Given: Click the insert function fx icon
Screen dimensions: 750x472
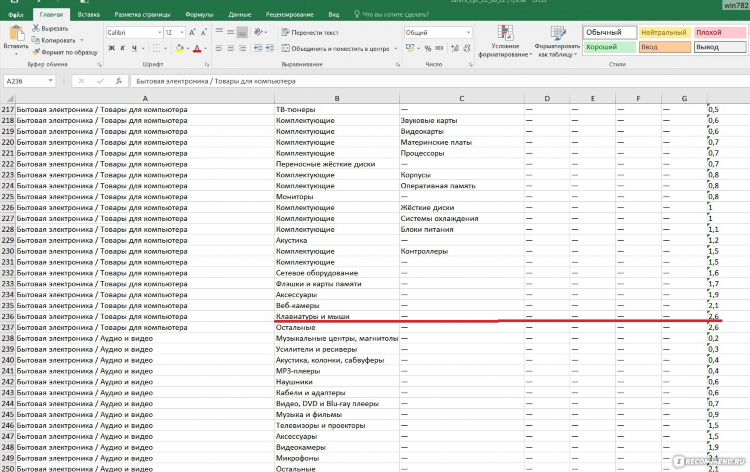Looking at the screenshot, I should (119, 81).
